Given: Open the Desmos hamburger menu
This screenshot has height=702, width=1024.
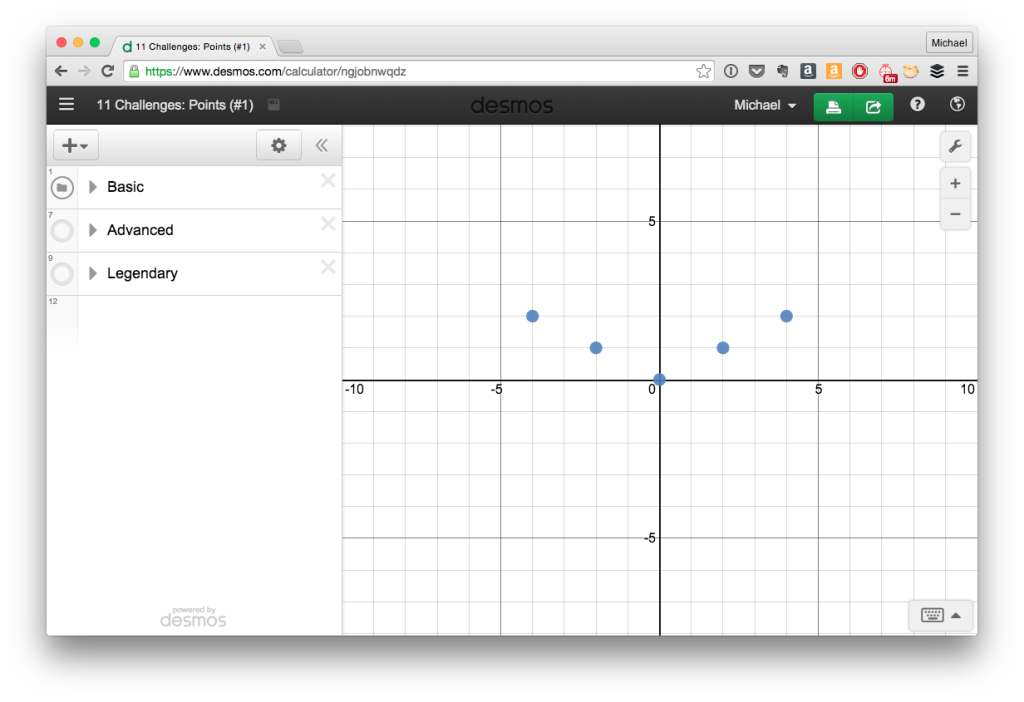Looking at the screenshot, I should (66, 105).
